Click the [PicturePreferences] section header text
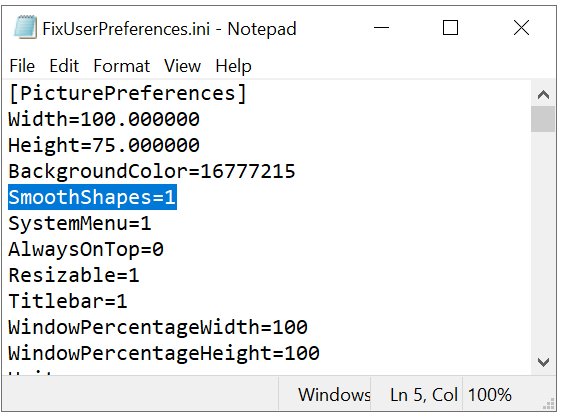Image resolution: width=568 pixels, height=416 pixels. 128,93
